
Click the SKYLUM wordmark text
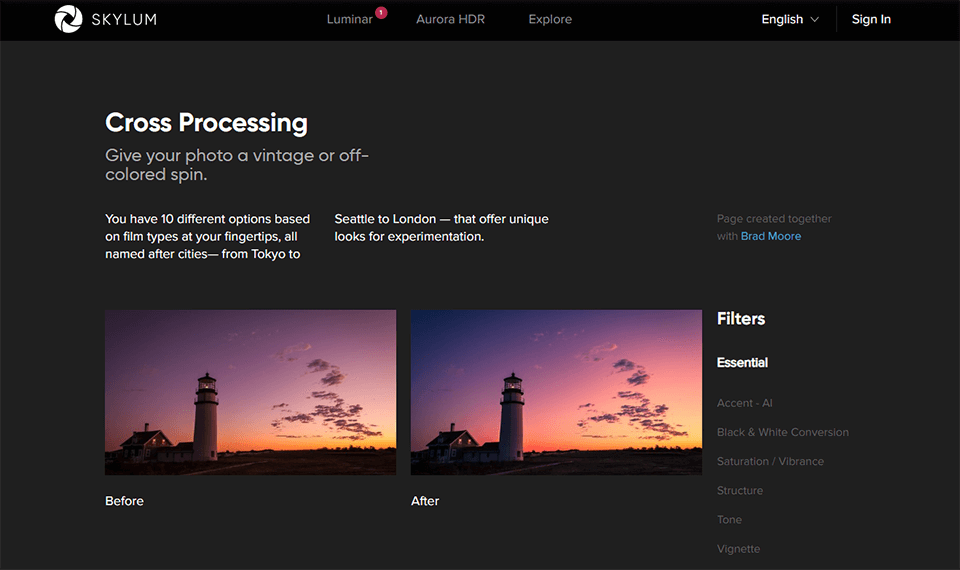pyautogui.click(x=124, y=20)
